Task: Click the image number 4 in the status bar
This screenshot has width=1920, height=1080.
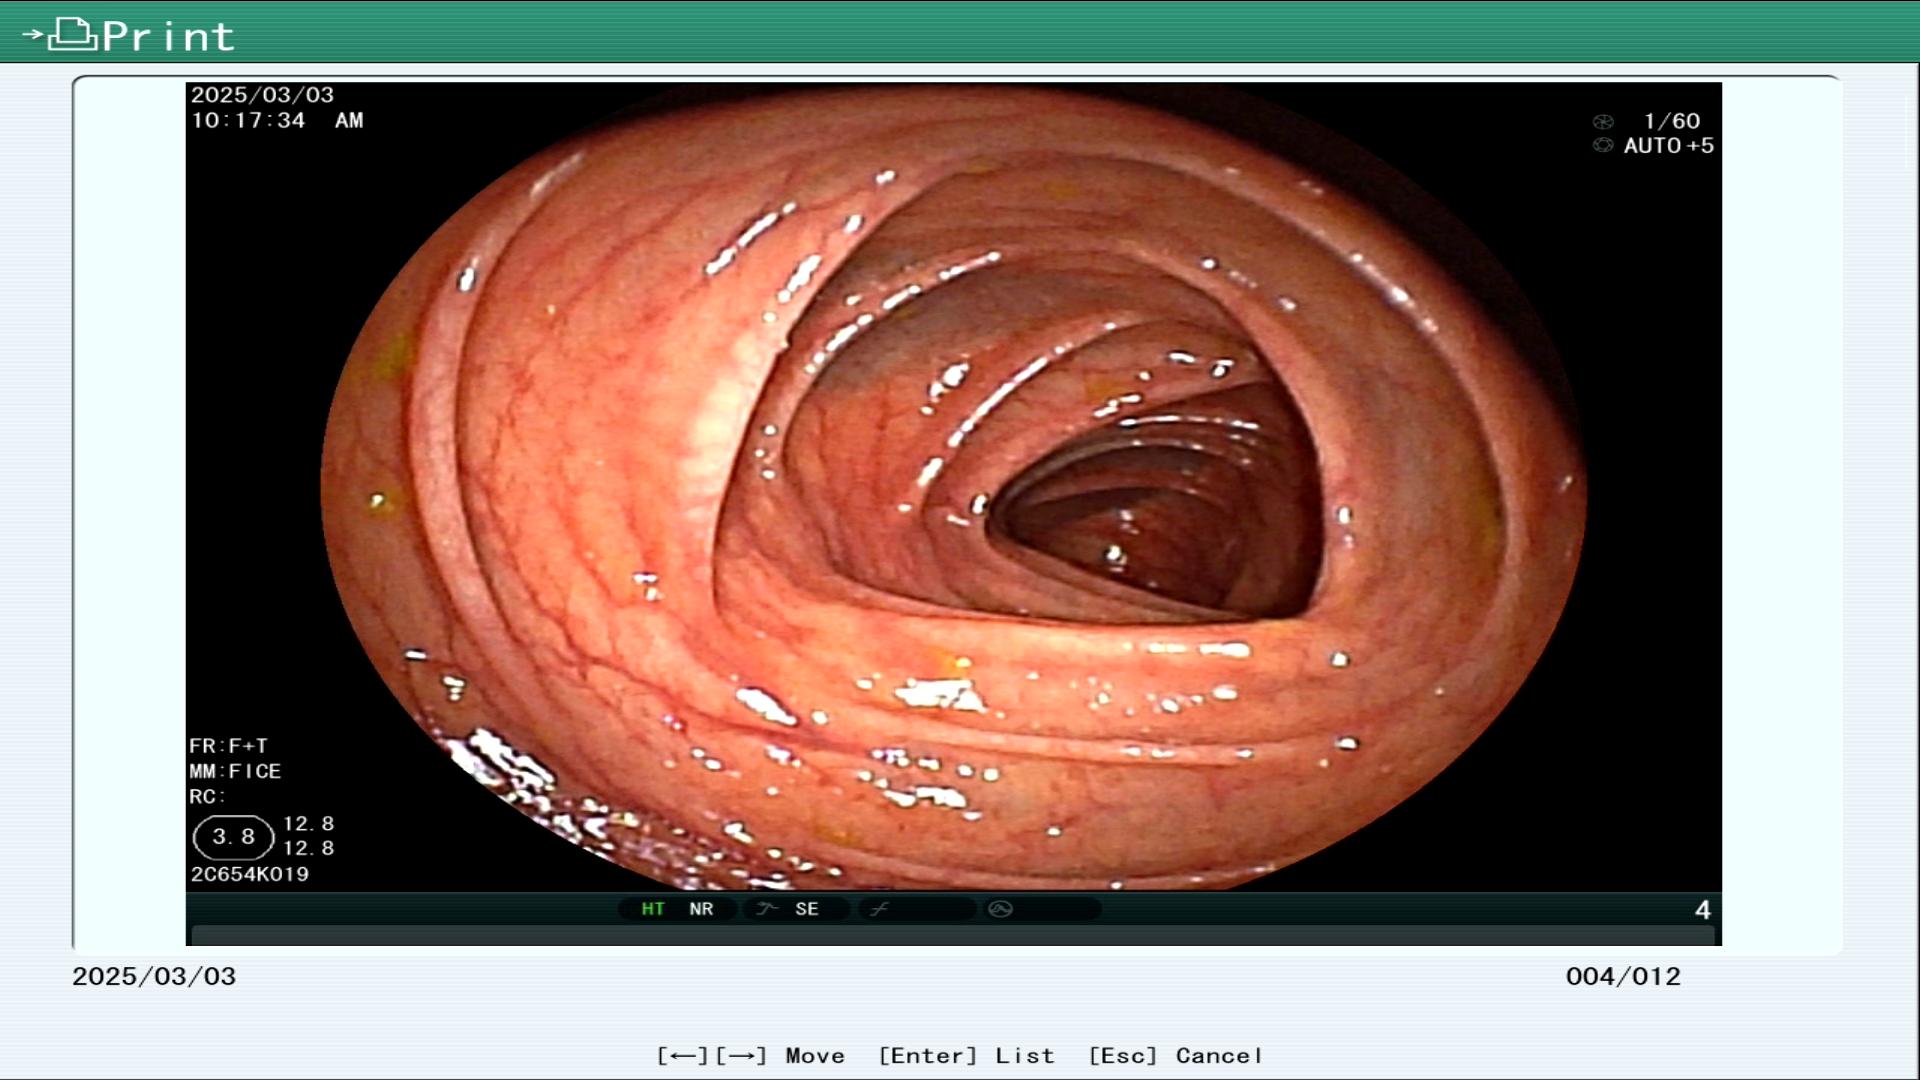Action: point(1703,910)
